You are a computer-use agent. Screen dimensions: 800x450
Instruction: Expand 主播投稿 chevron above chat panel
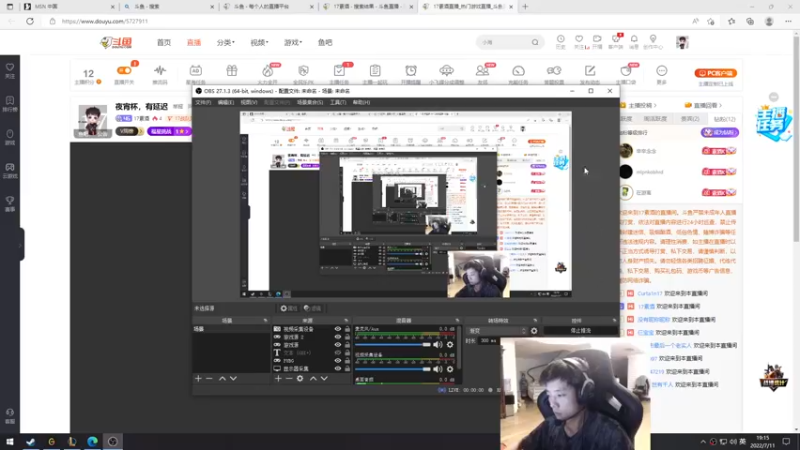(x=655, y=106)
